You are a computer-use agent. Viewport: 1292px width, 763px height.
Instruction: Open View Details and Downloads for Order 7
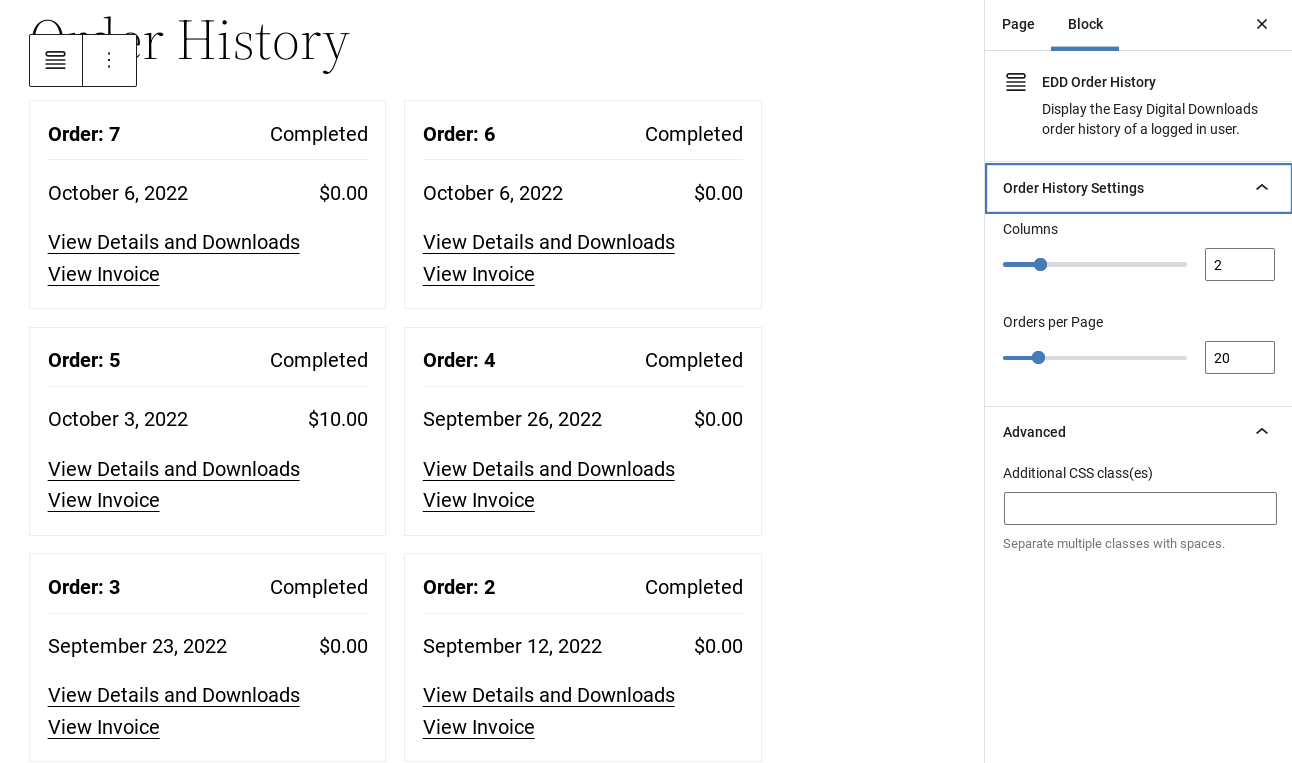174,243
